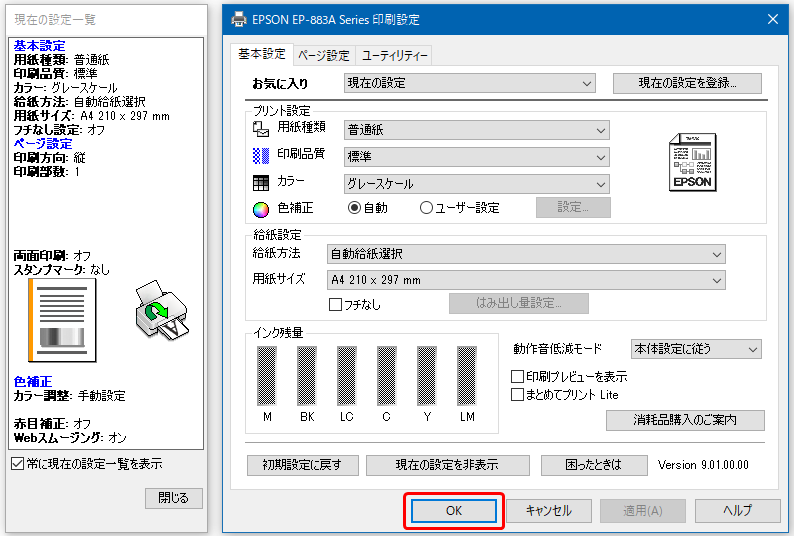
Task: Click 現在の設定を非表示 button
Action: (x=447, y=465)
